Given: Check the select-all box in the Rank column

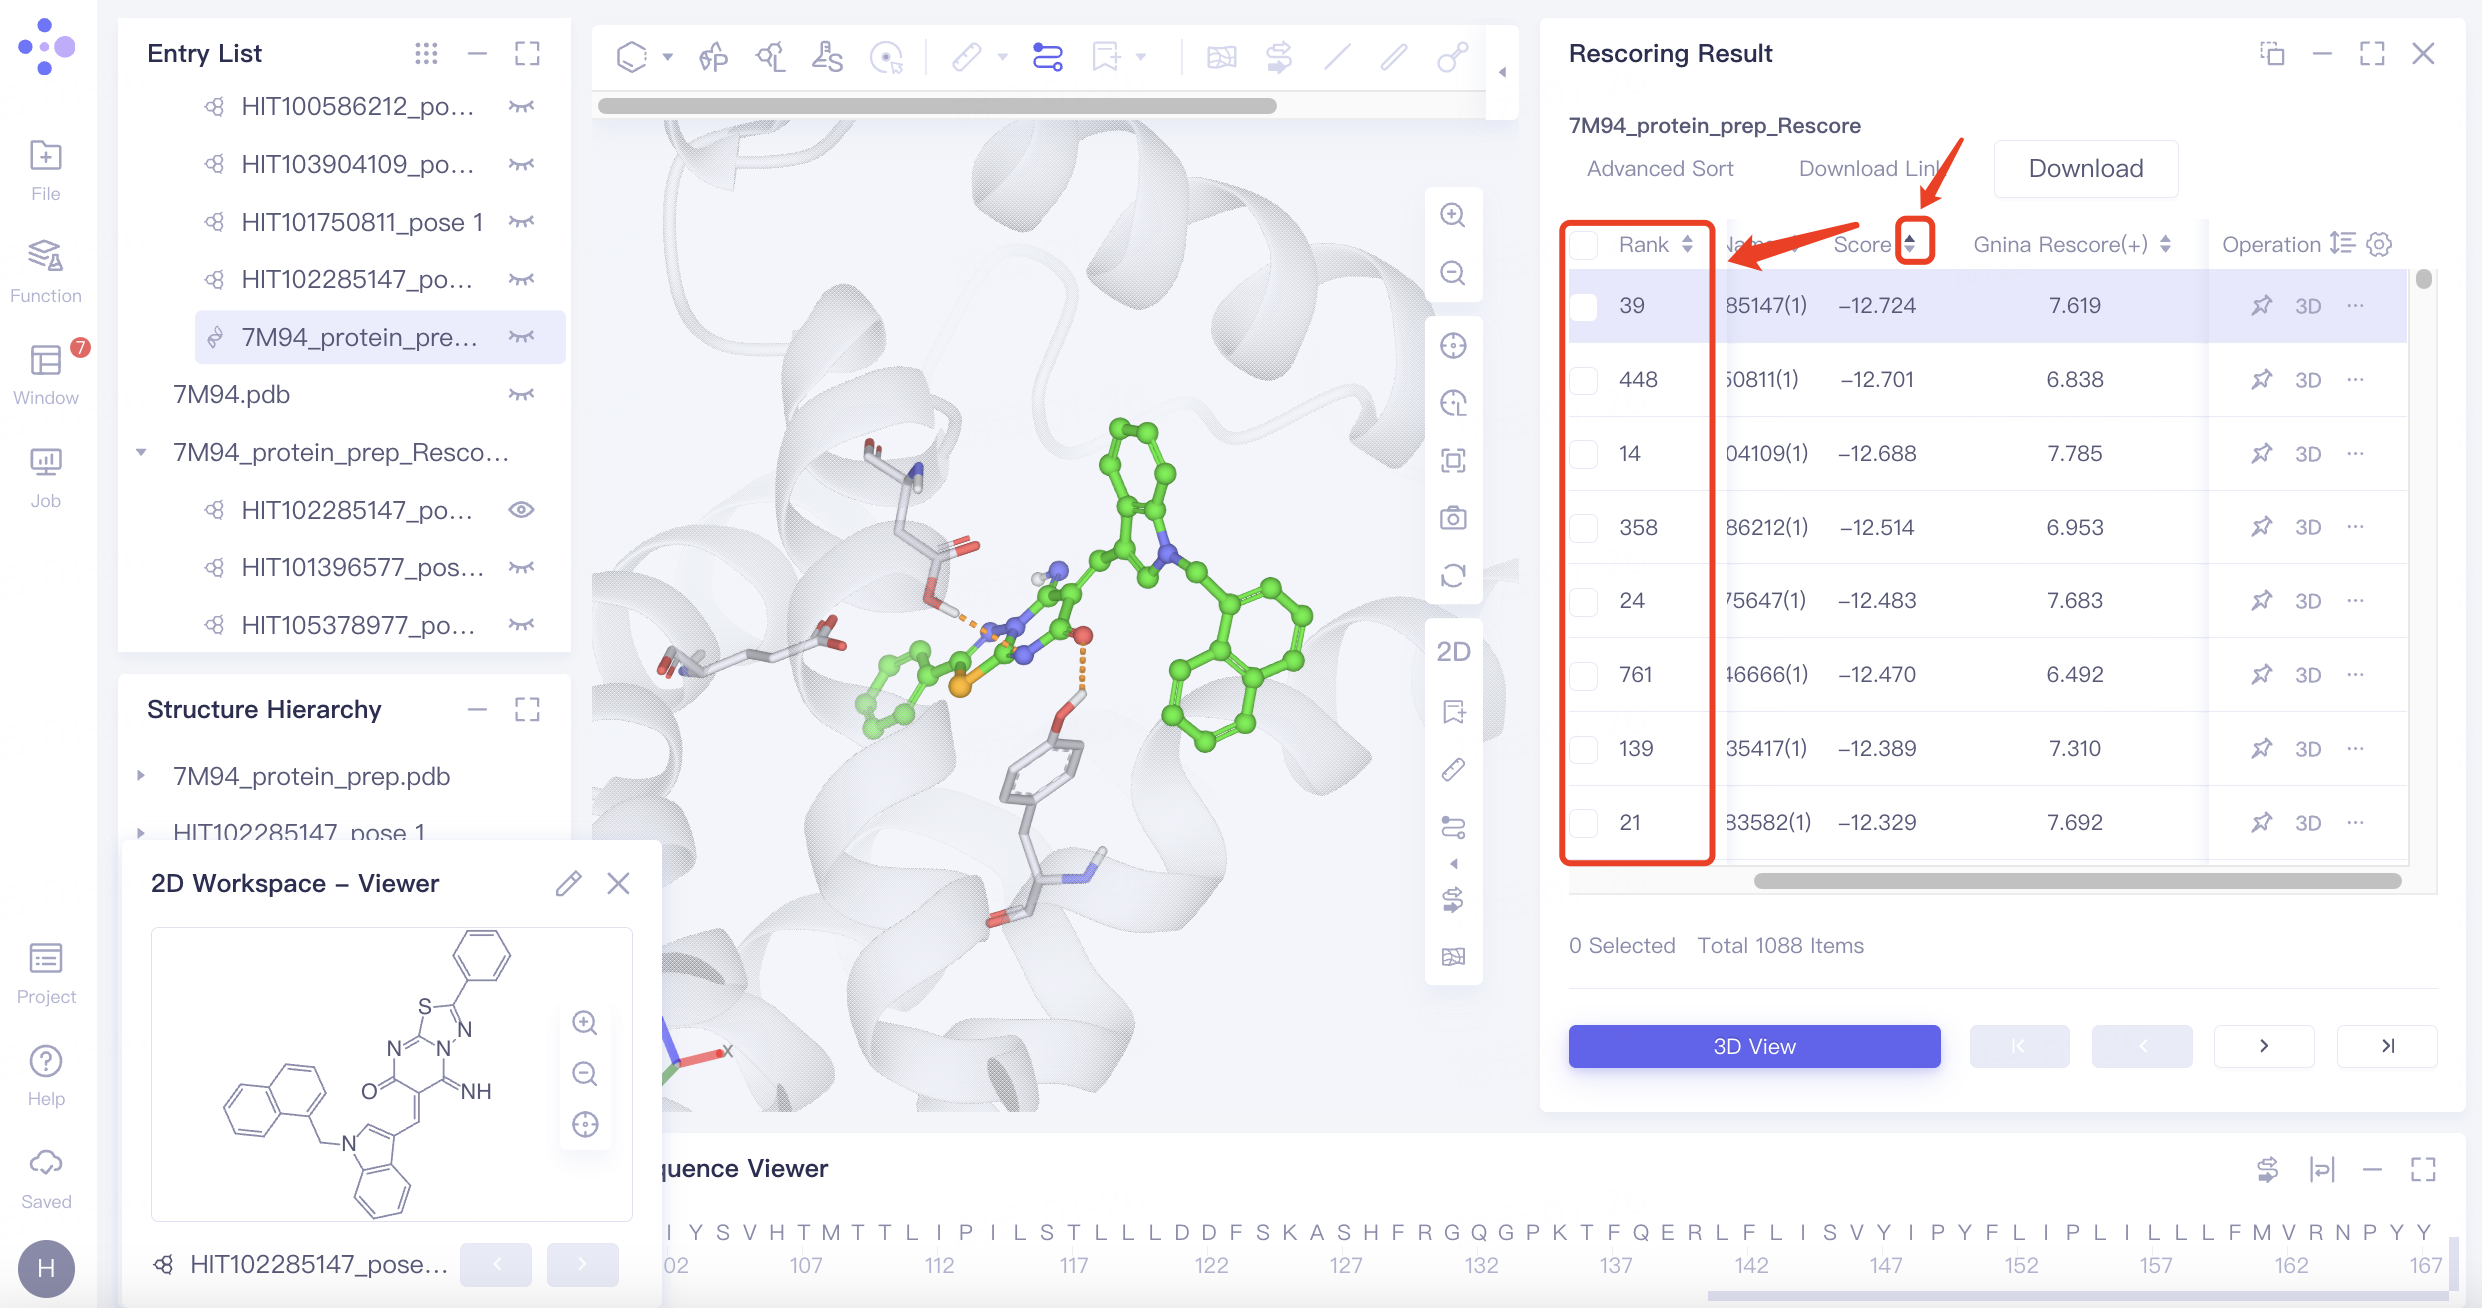Looking at the screenshot, I should pos(1584,244).
